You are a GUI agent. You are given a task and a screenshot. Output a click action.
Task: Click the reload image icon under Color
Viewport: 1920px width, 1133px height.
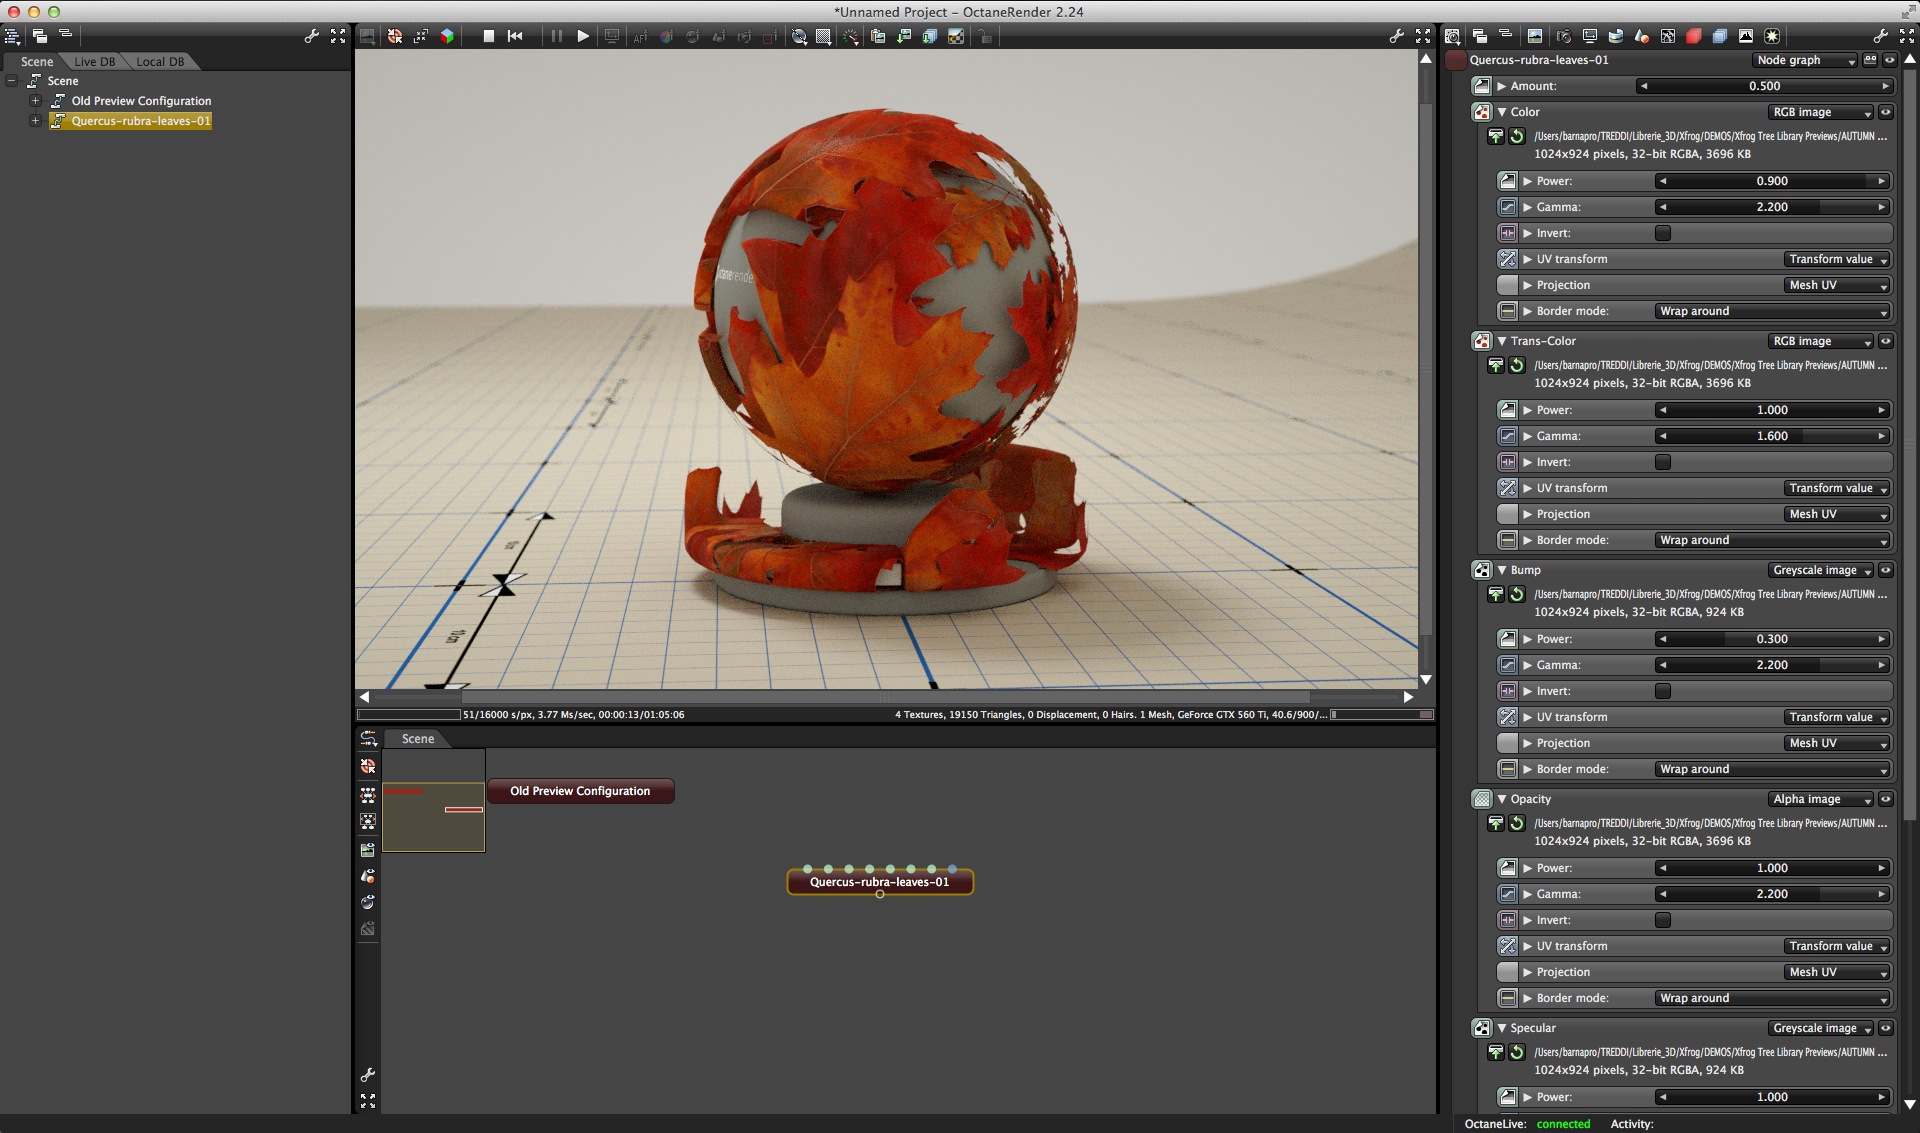pos(1517,137)
